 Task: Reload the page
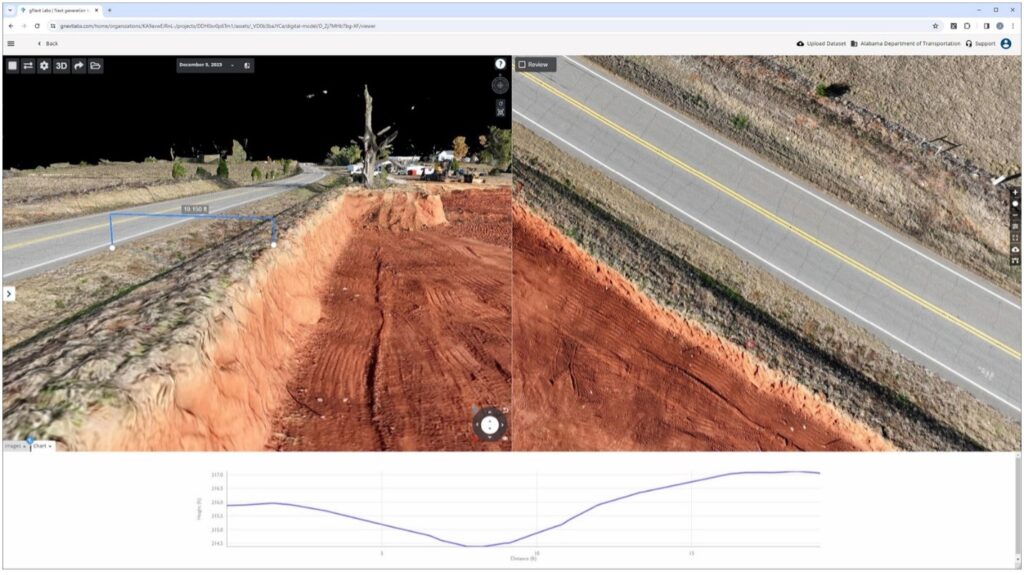point(37,26)
